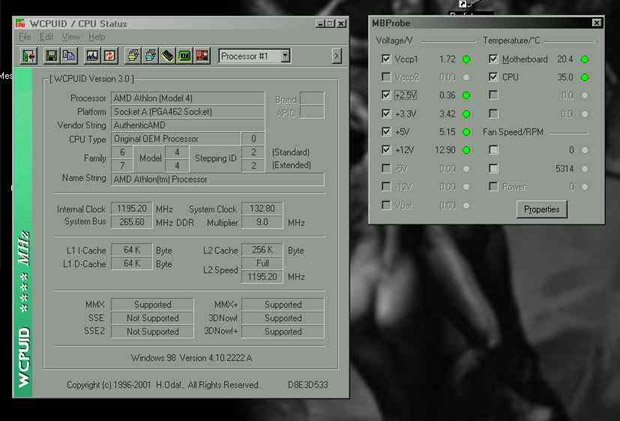Click the Name String AMD Athlon(tm) Processor field
Image resolution: width=620 pixels, height=421 pixels.
(x=217, y=179)
